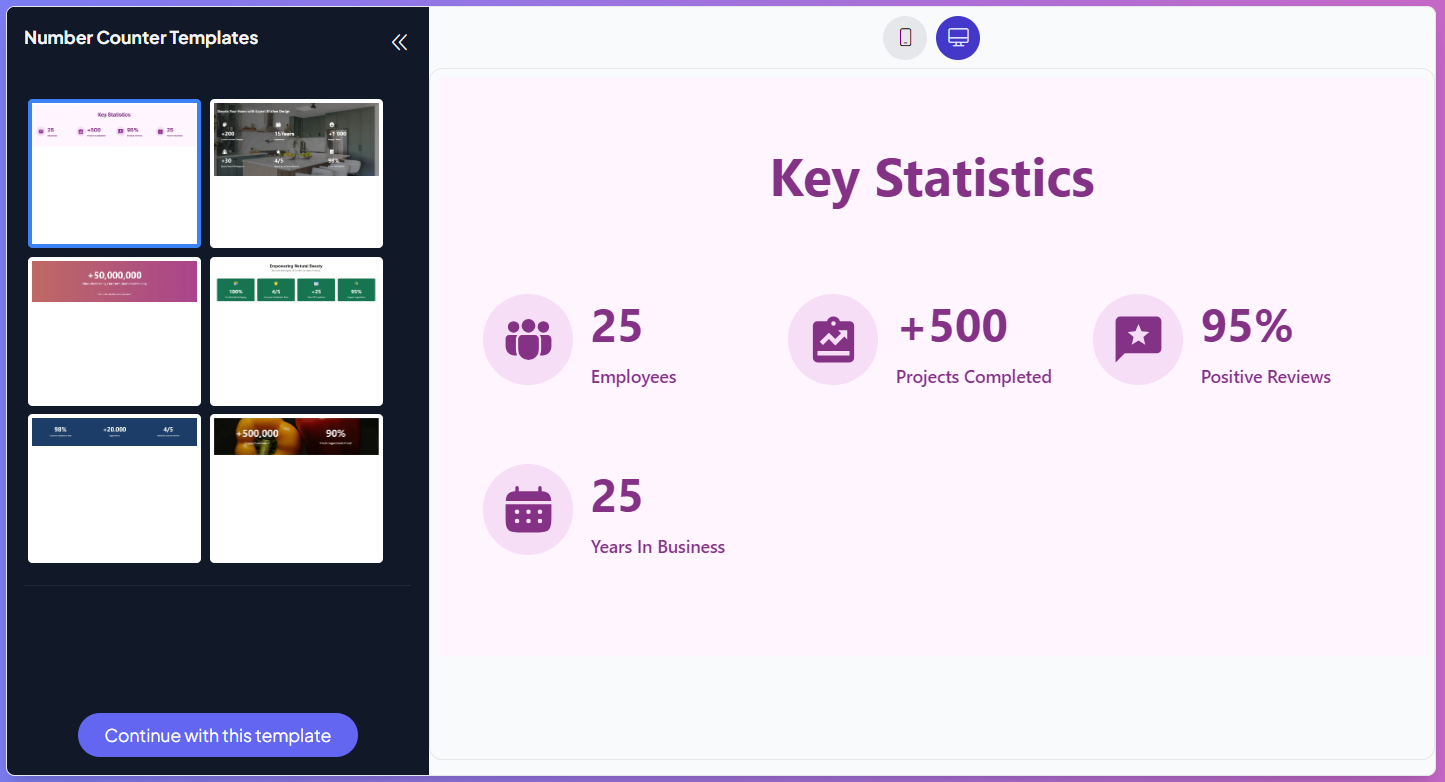Screen dimensions: 1445x782
Task: Click the Employees group-of-people icon
Action: tap(527, 340)
